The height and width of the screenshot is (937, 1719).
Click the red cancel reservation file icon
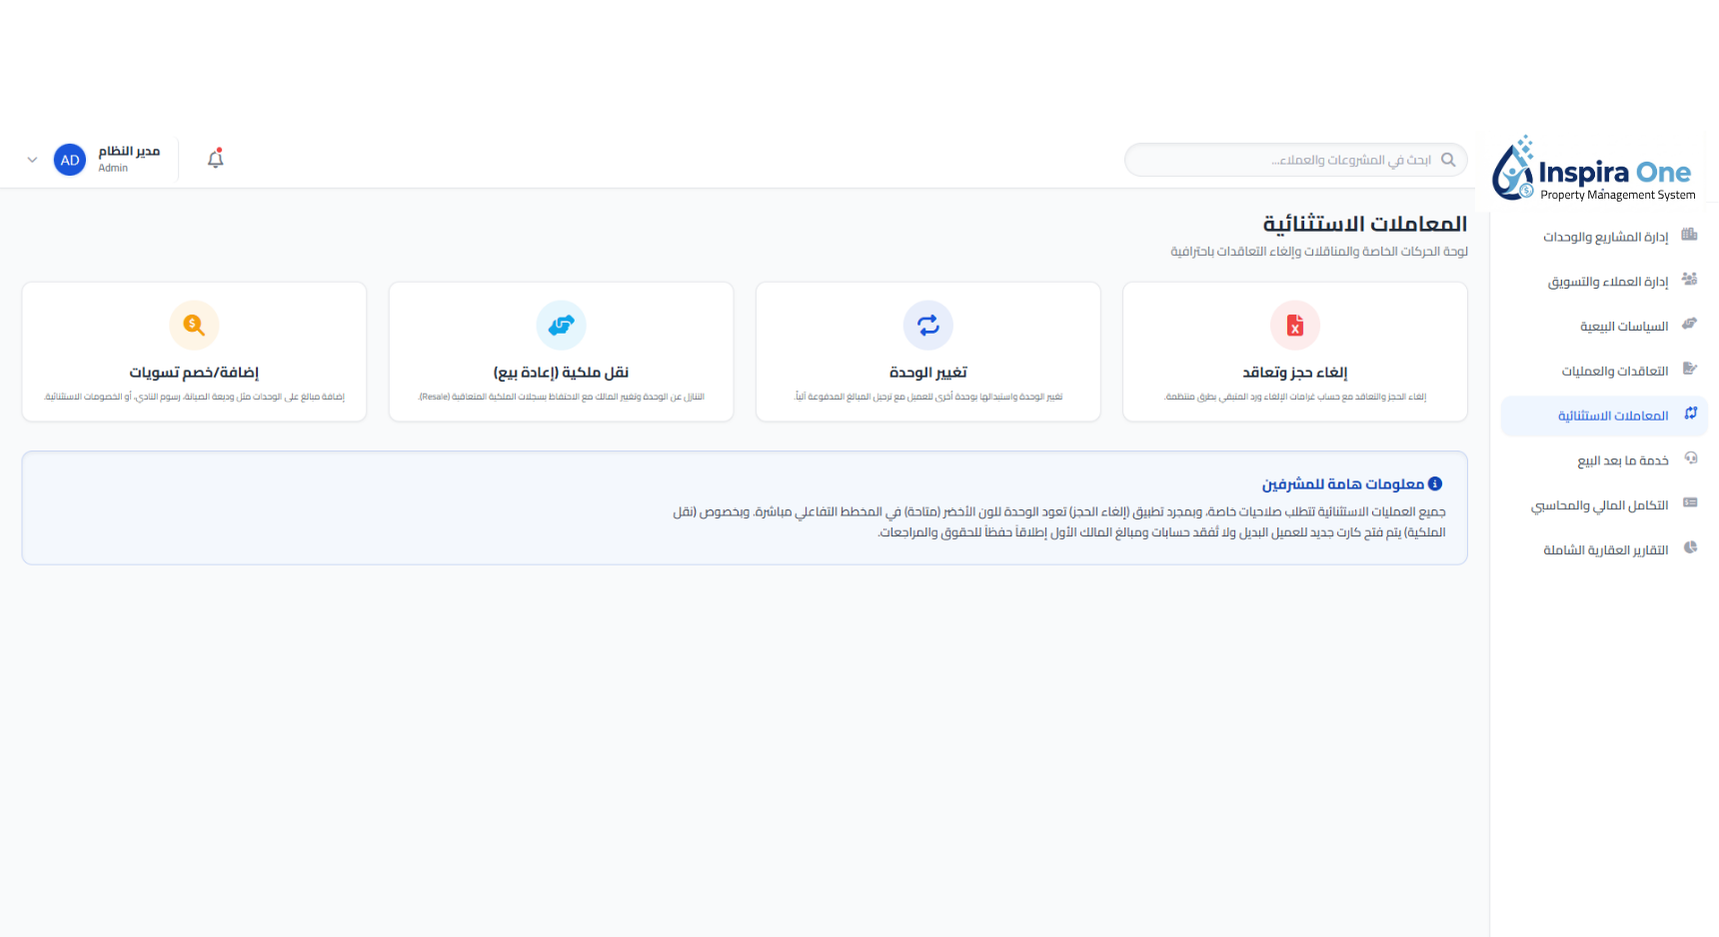(1295, 325)
